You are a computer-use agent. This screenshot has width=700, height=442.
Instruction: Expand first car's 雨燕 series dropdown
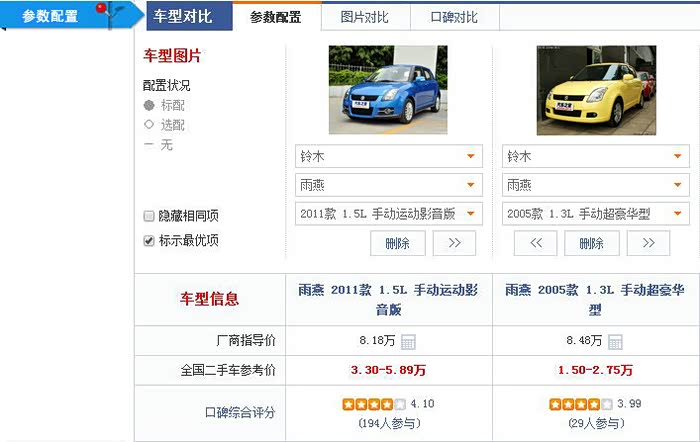388,185
